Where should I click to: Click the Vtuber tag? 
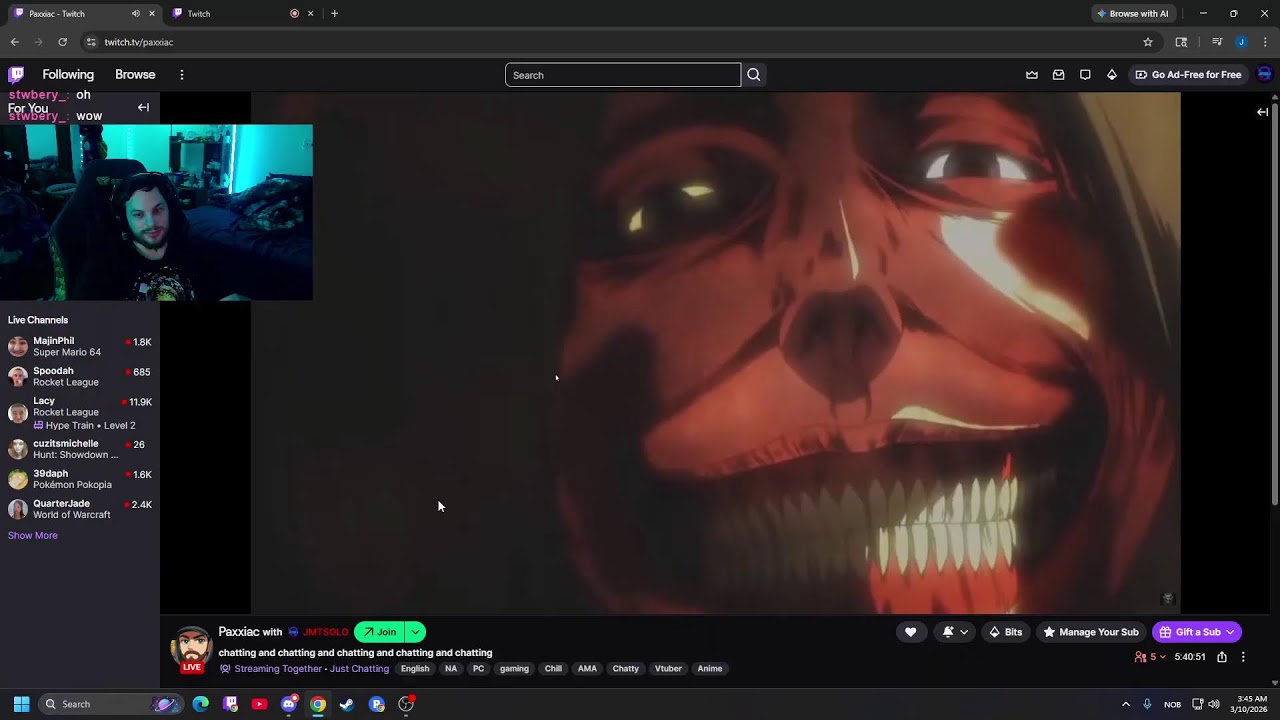pyautogui.click(x=668, y=669)
